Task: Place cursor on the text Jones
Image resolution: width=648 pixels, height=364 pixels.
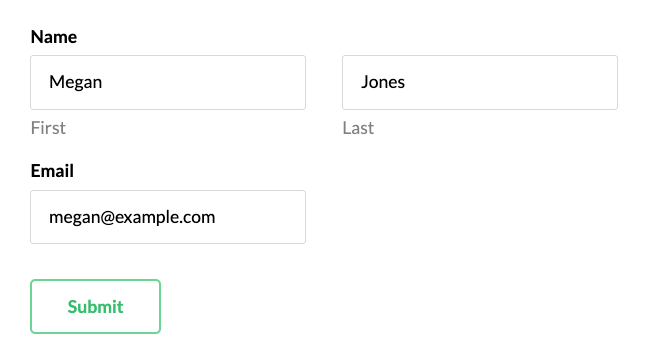Action: pyautogui.click(x=383, y=82)
